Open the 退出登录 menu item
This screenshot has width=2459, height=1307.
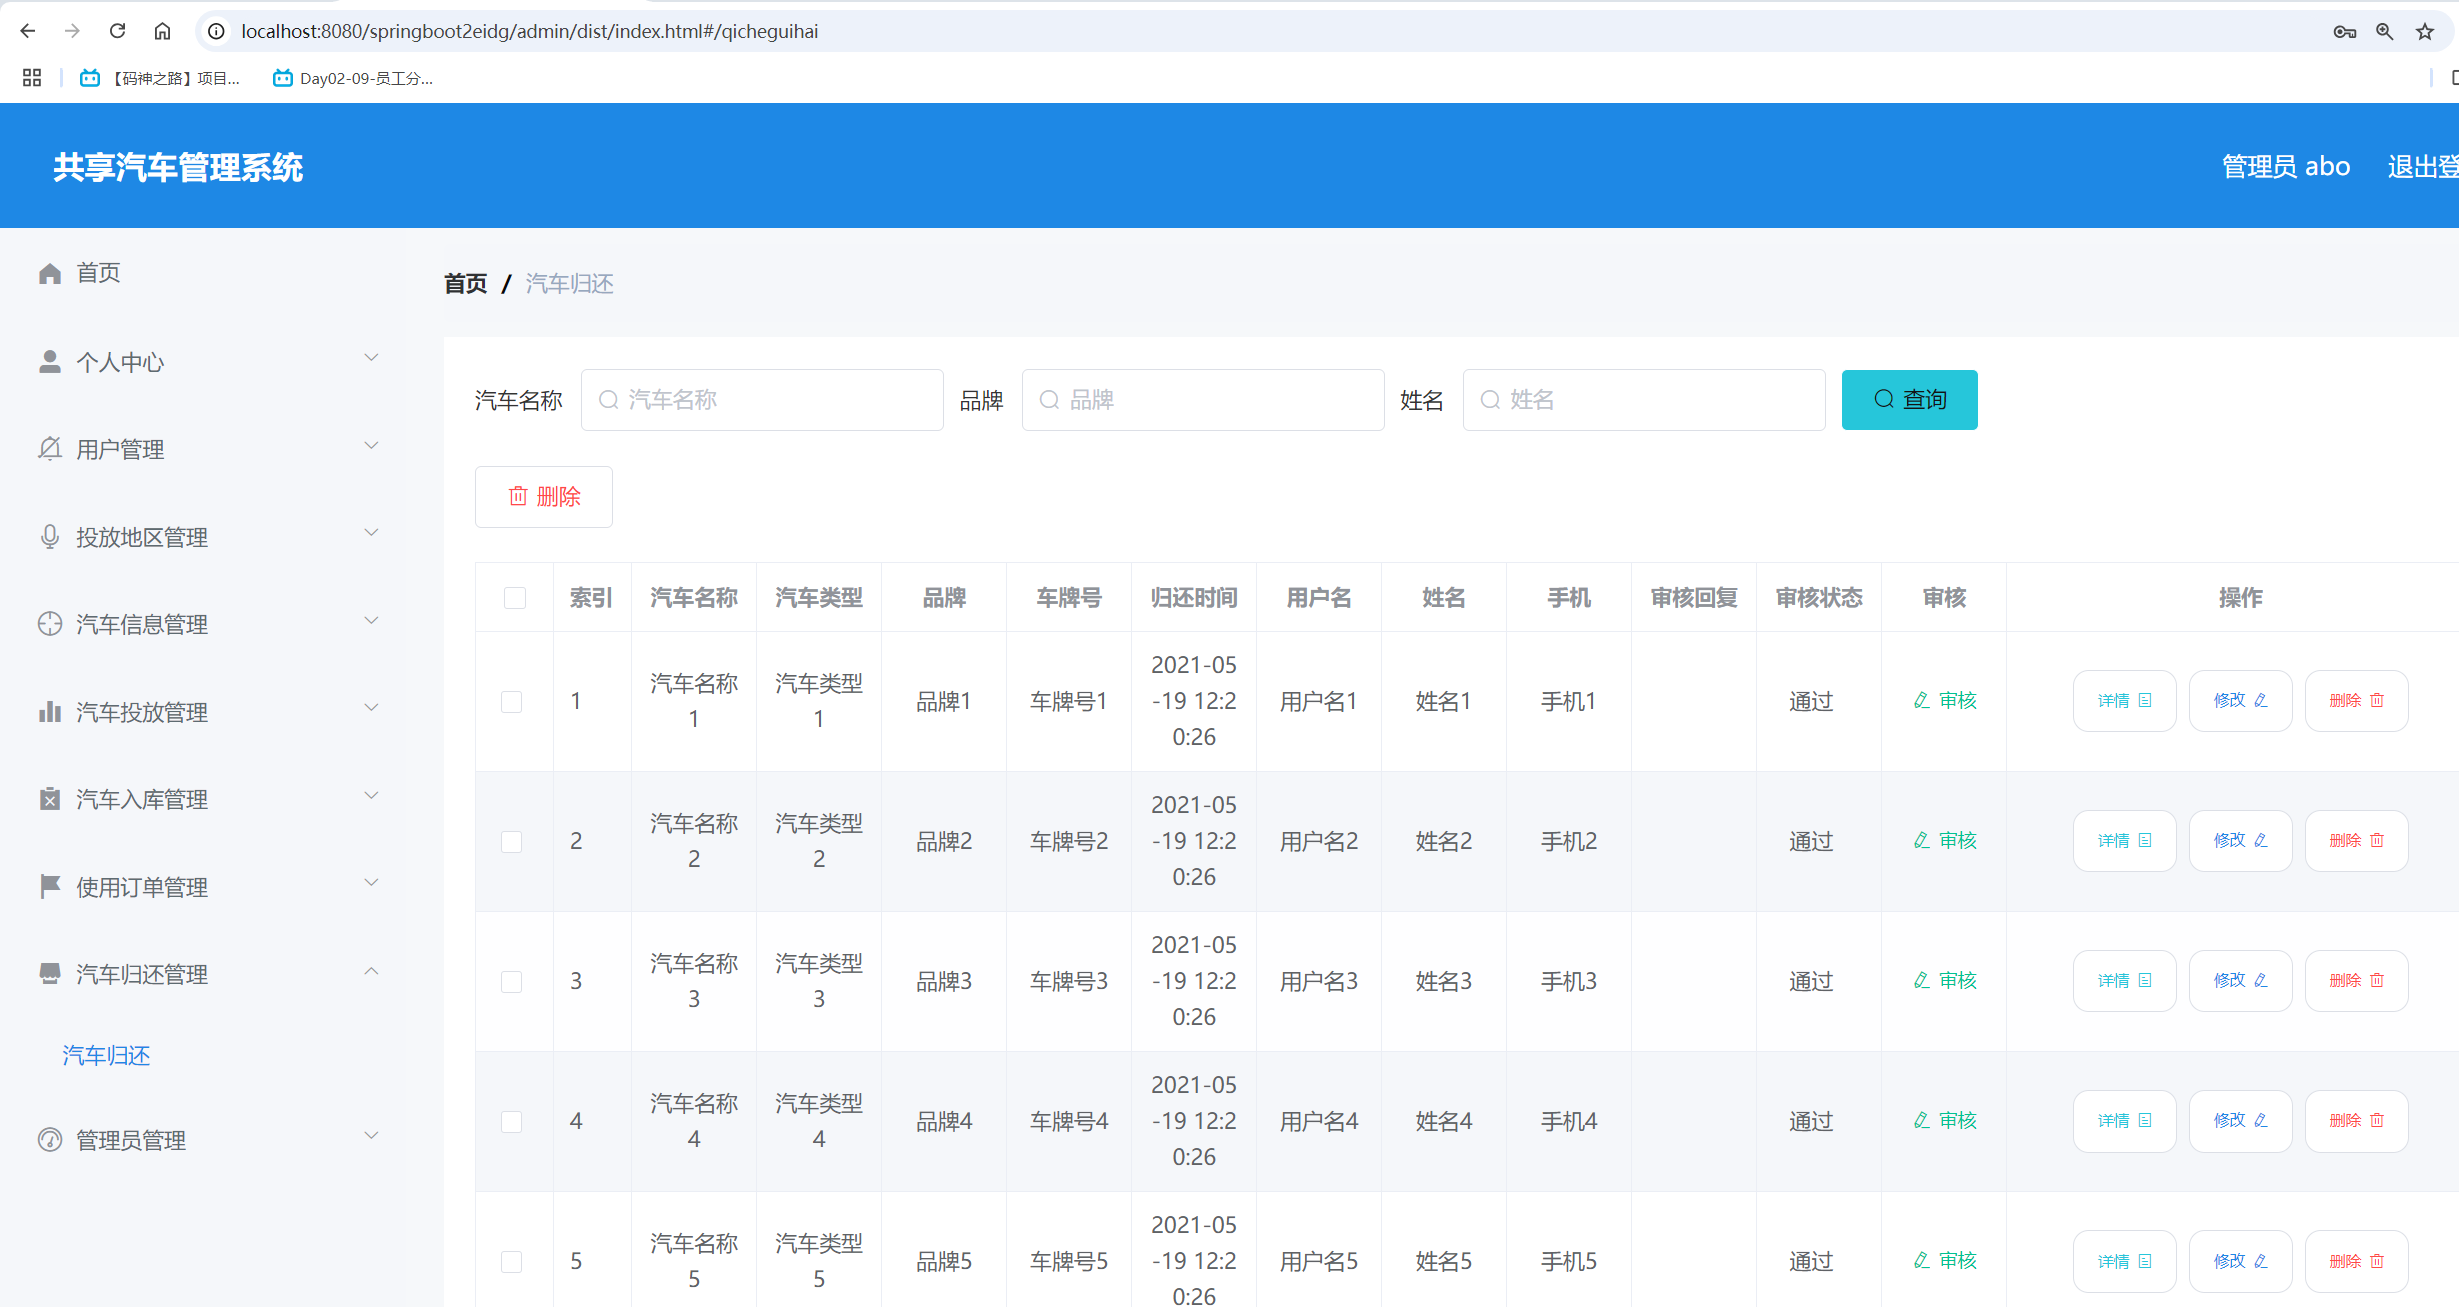[x=2422, y=166]
